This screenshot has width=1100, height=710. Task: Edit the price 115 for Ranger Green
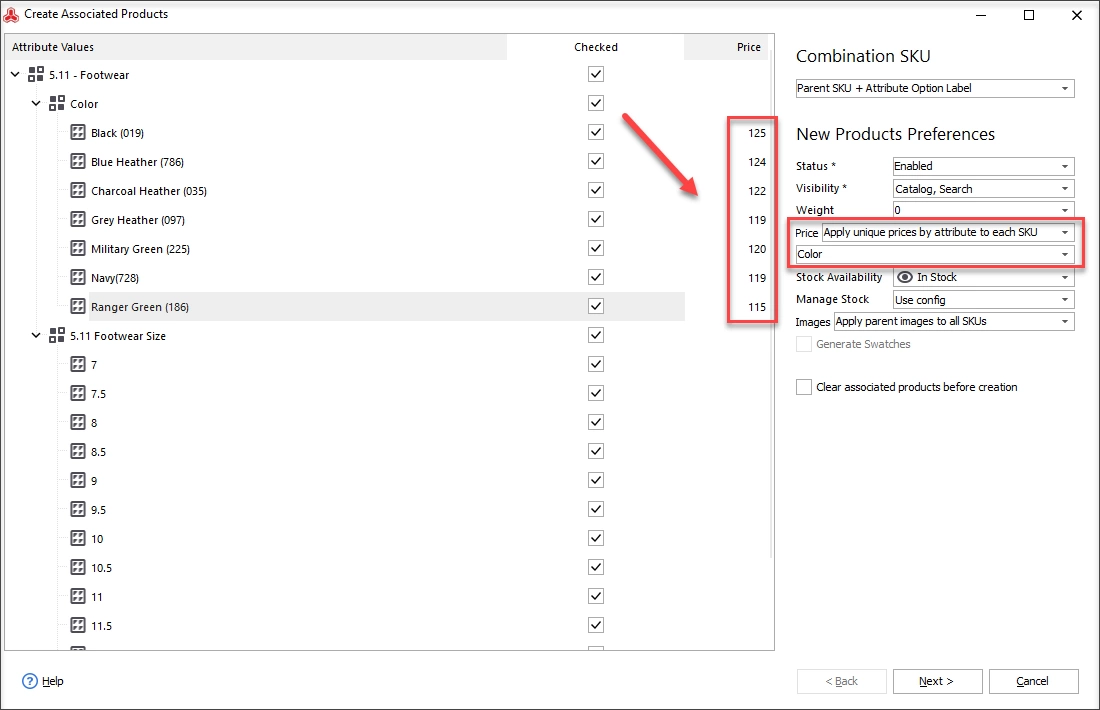point(757,307)
